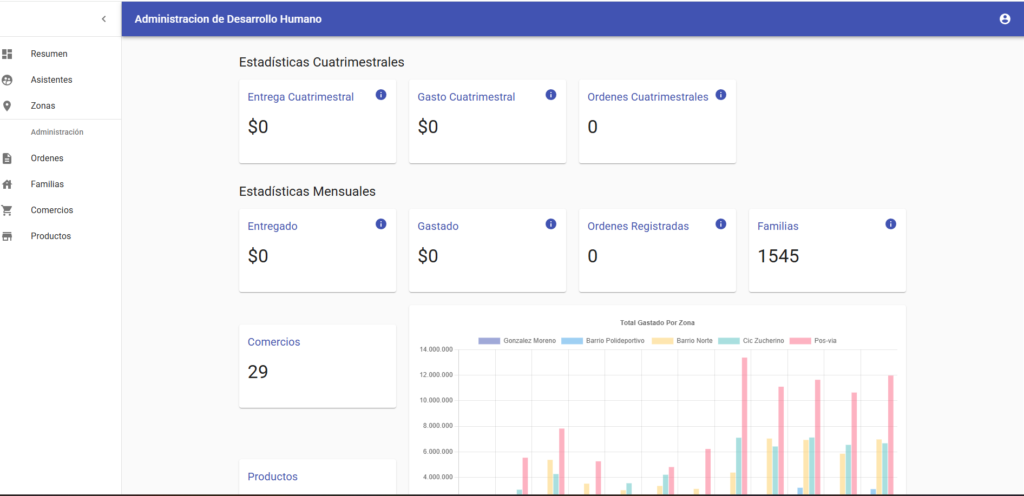The height and width of the screenshot is (496, 1024).
Task: Click the Zonas location pin icon
Action: 7,106
